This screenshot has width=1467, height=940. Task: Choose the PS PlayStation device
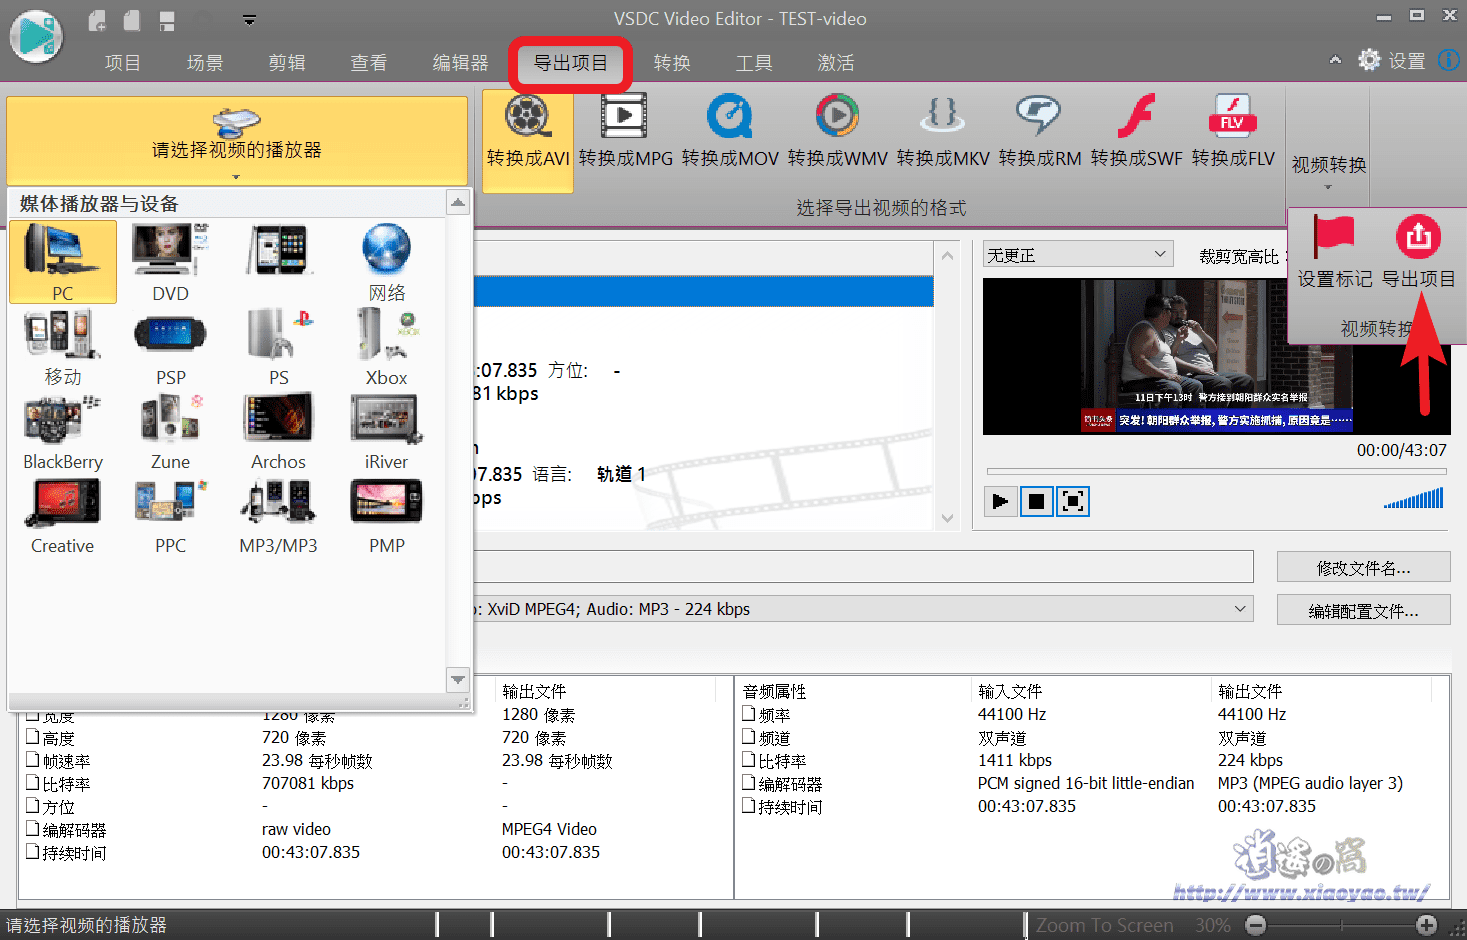coord(279,346)
